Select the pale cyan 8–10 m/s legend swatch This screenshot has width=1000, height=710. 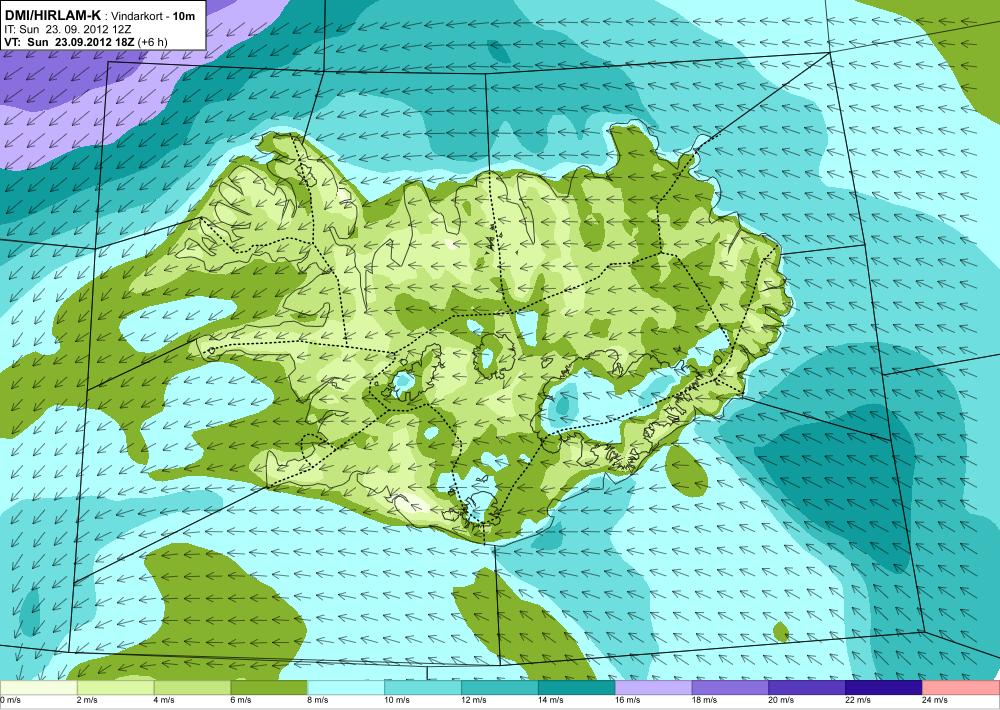coord(346,688)
